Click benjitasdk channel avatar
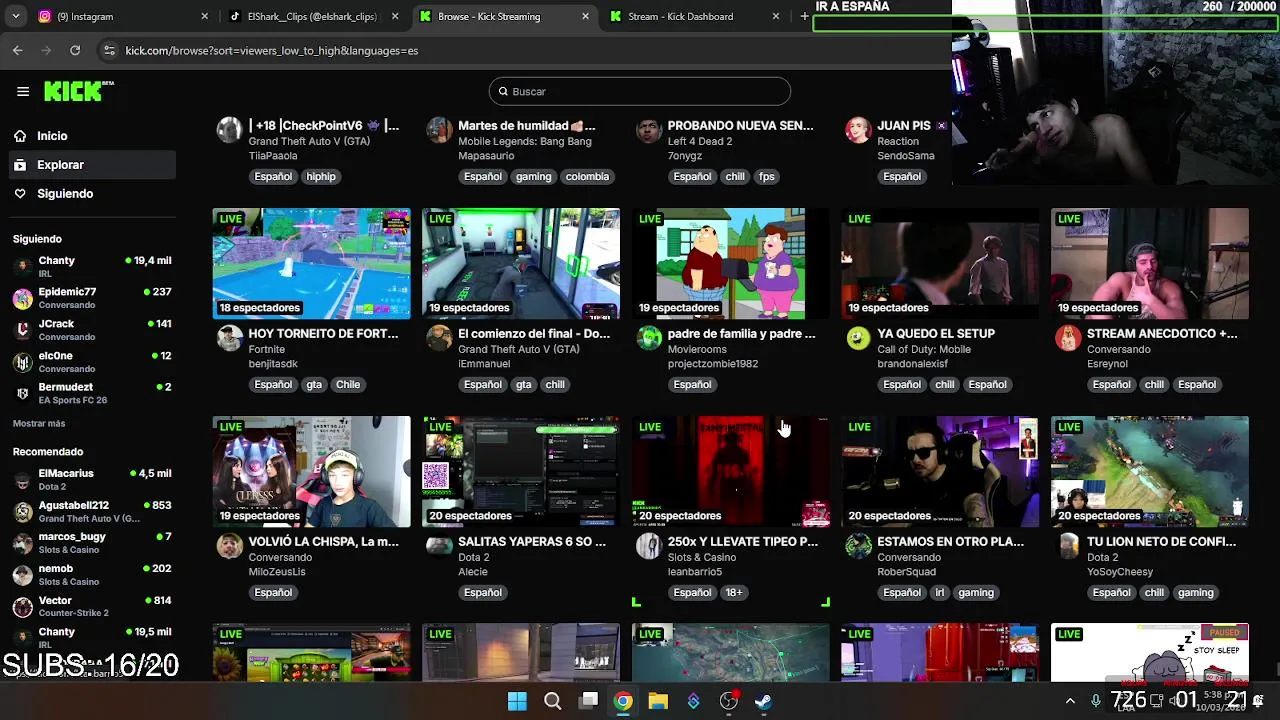This screenshot has width=1280, height=720. [230, 338]
